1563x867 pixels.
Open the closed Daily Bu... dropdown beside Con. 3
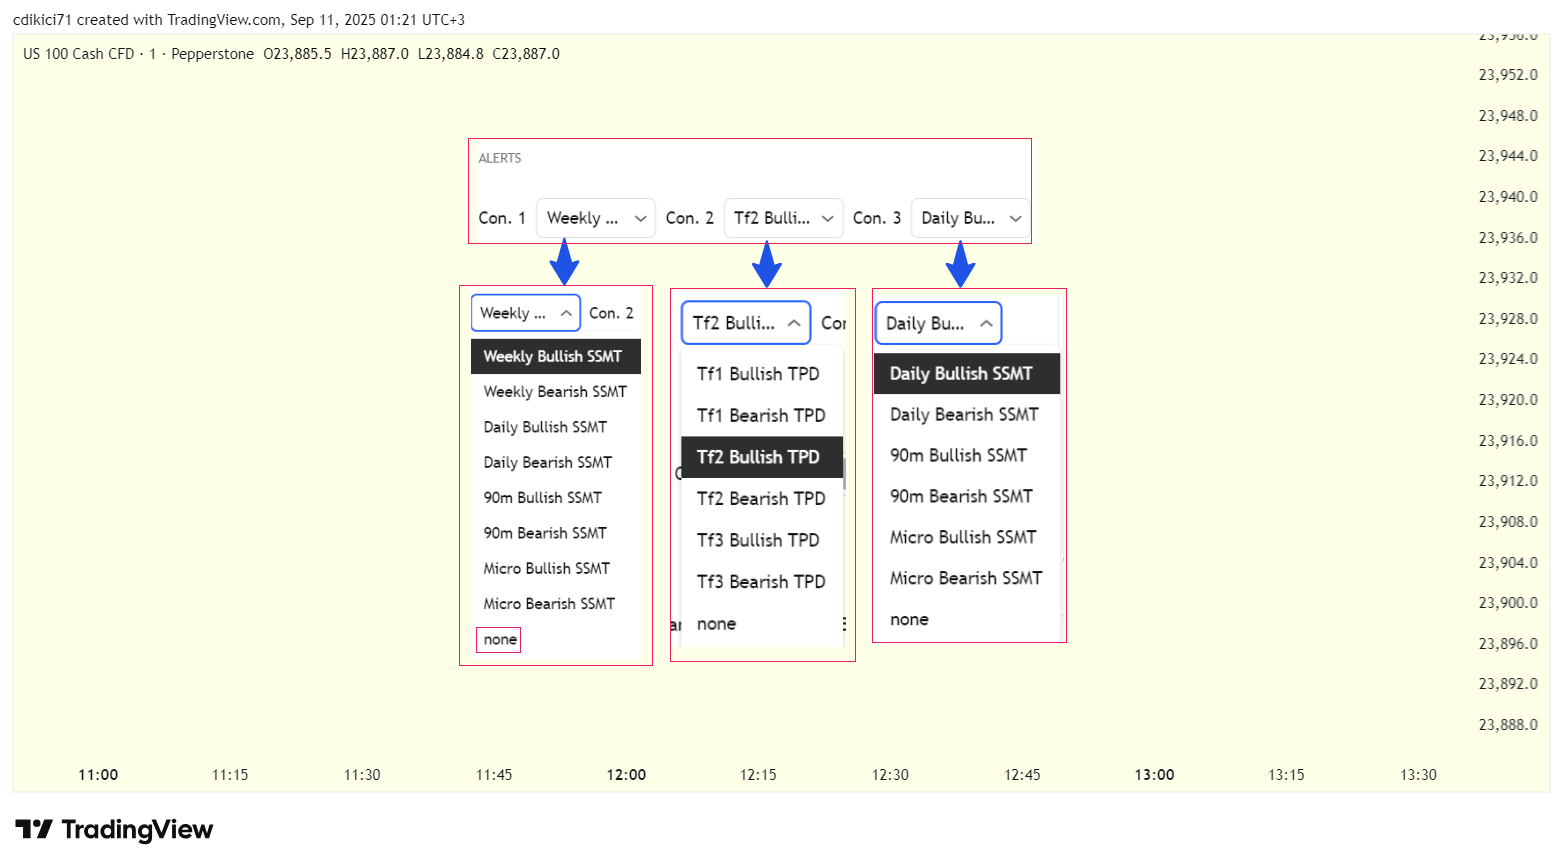pyautogui.click(x=970, y=218)
